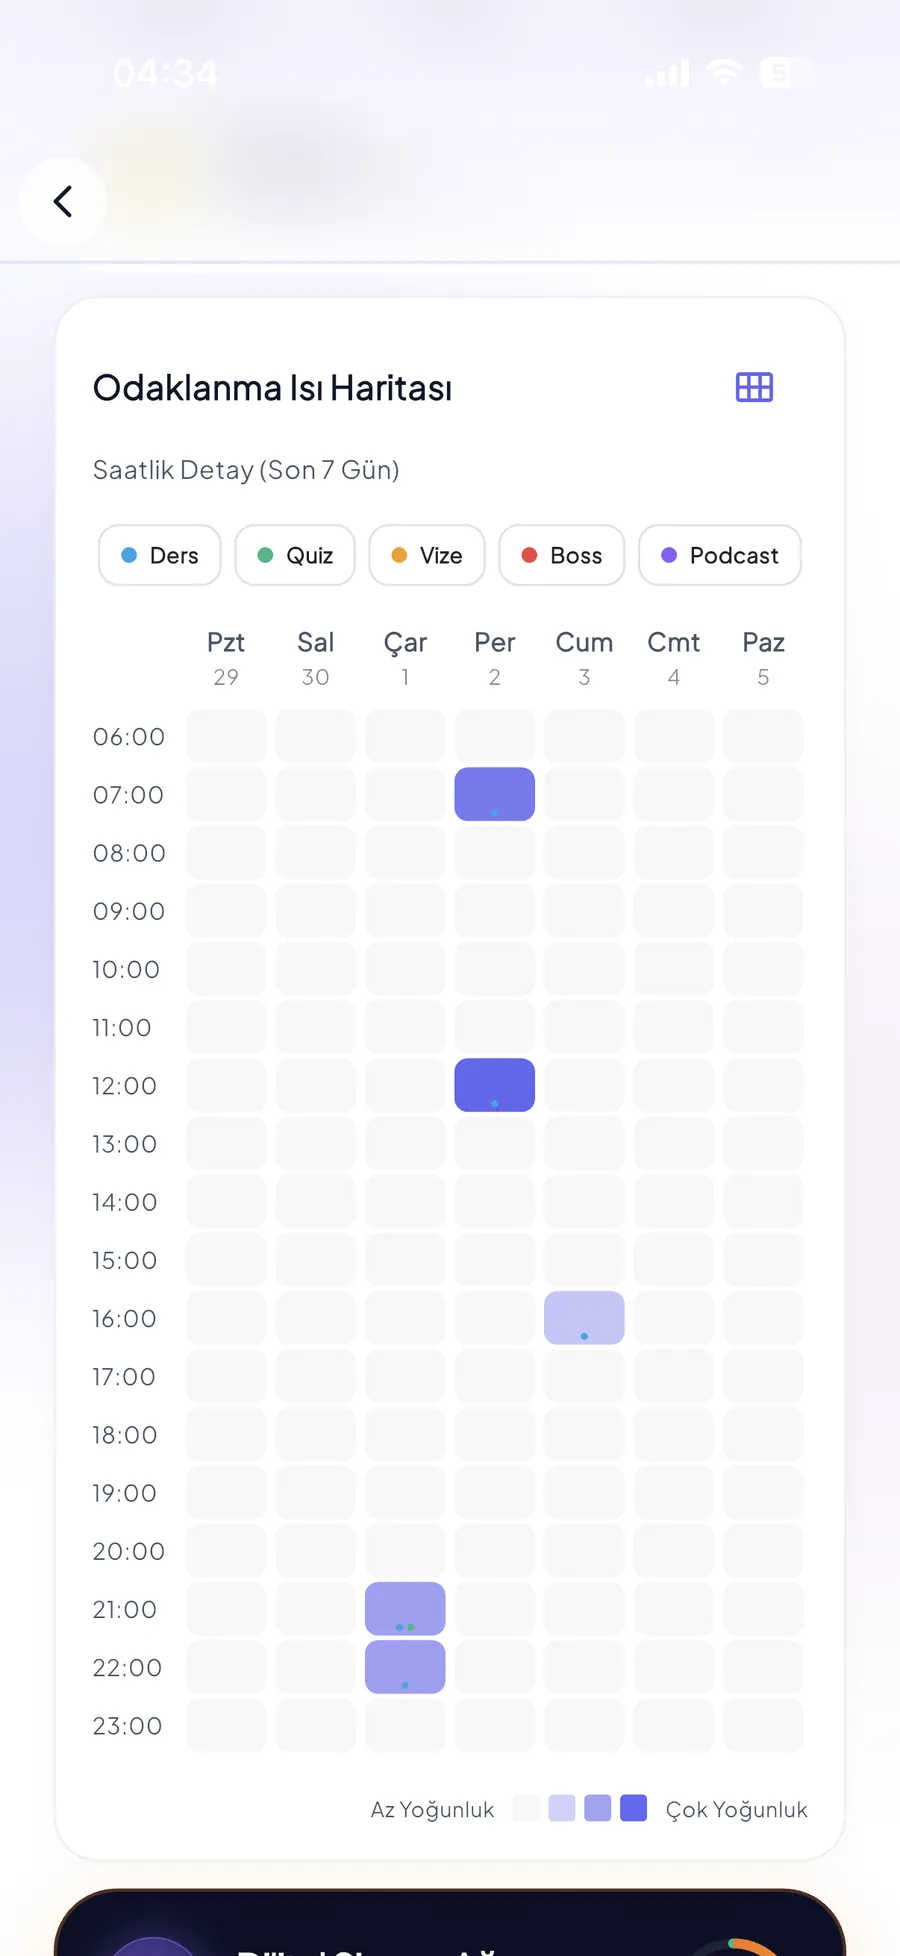This screenshot has width=900, height=1956.
Task: Click the darkest intensity legend swatch
Action: 633,1808
